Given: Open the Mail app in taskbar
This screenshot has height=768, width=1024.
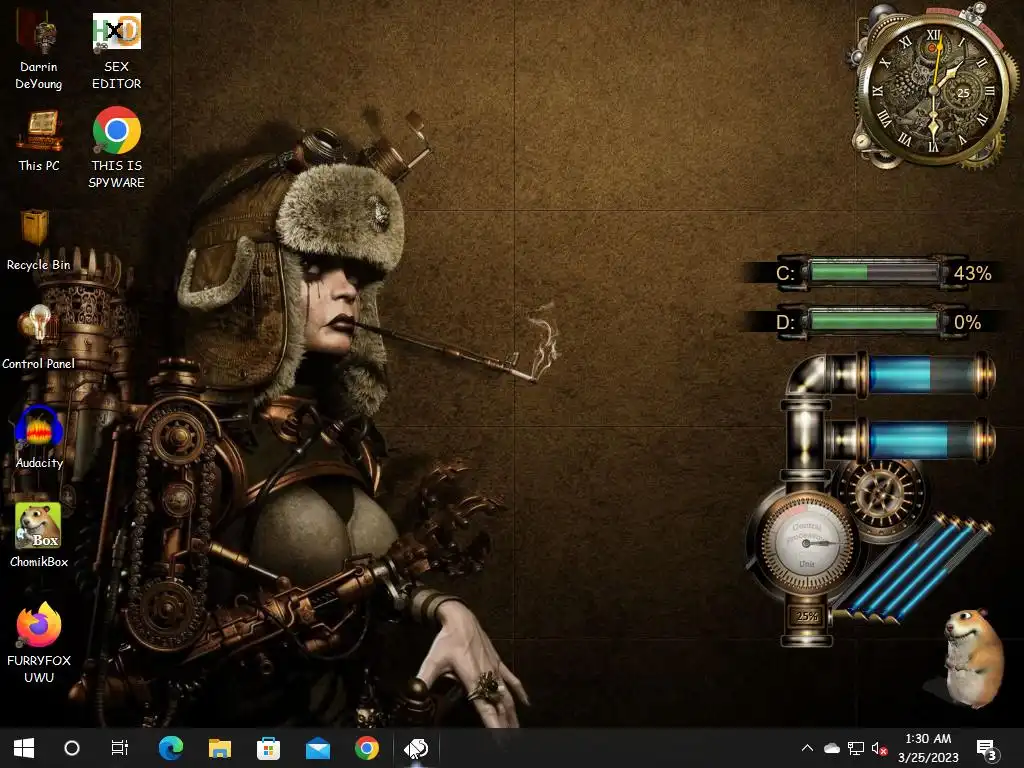Looking at the screenshot, I should [317, 748].
